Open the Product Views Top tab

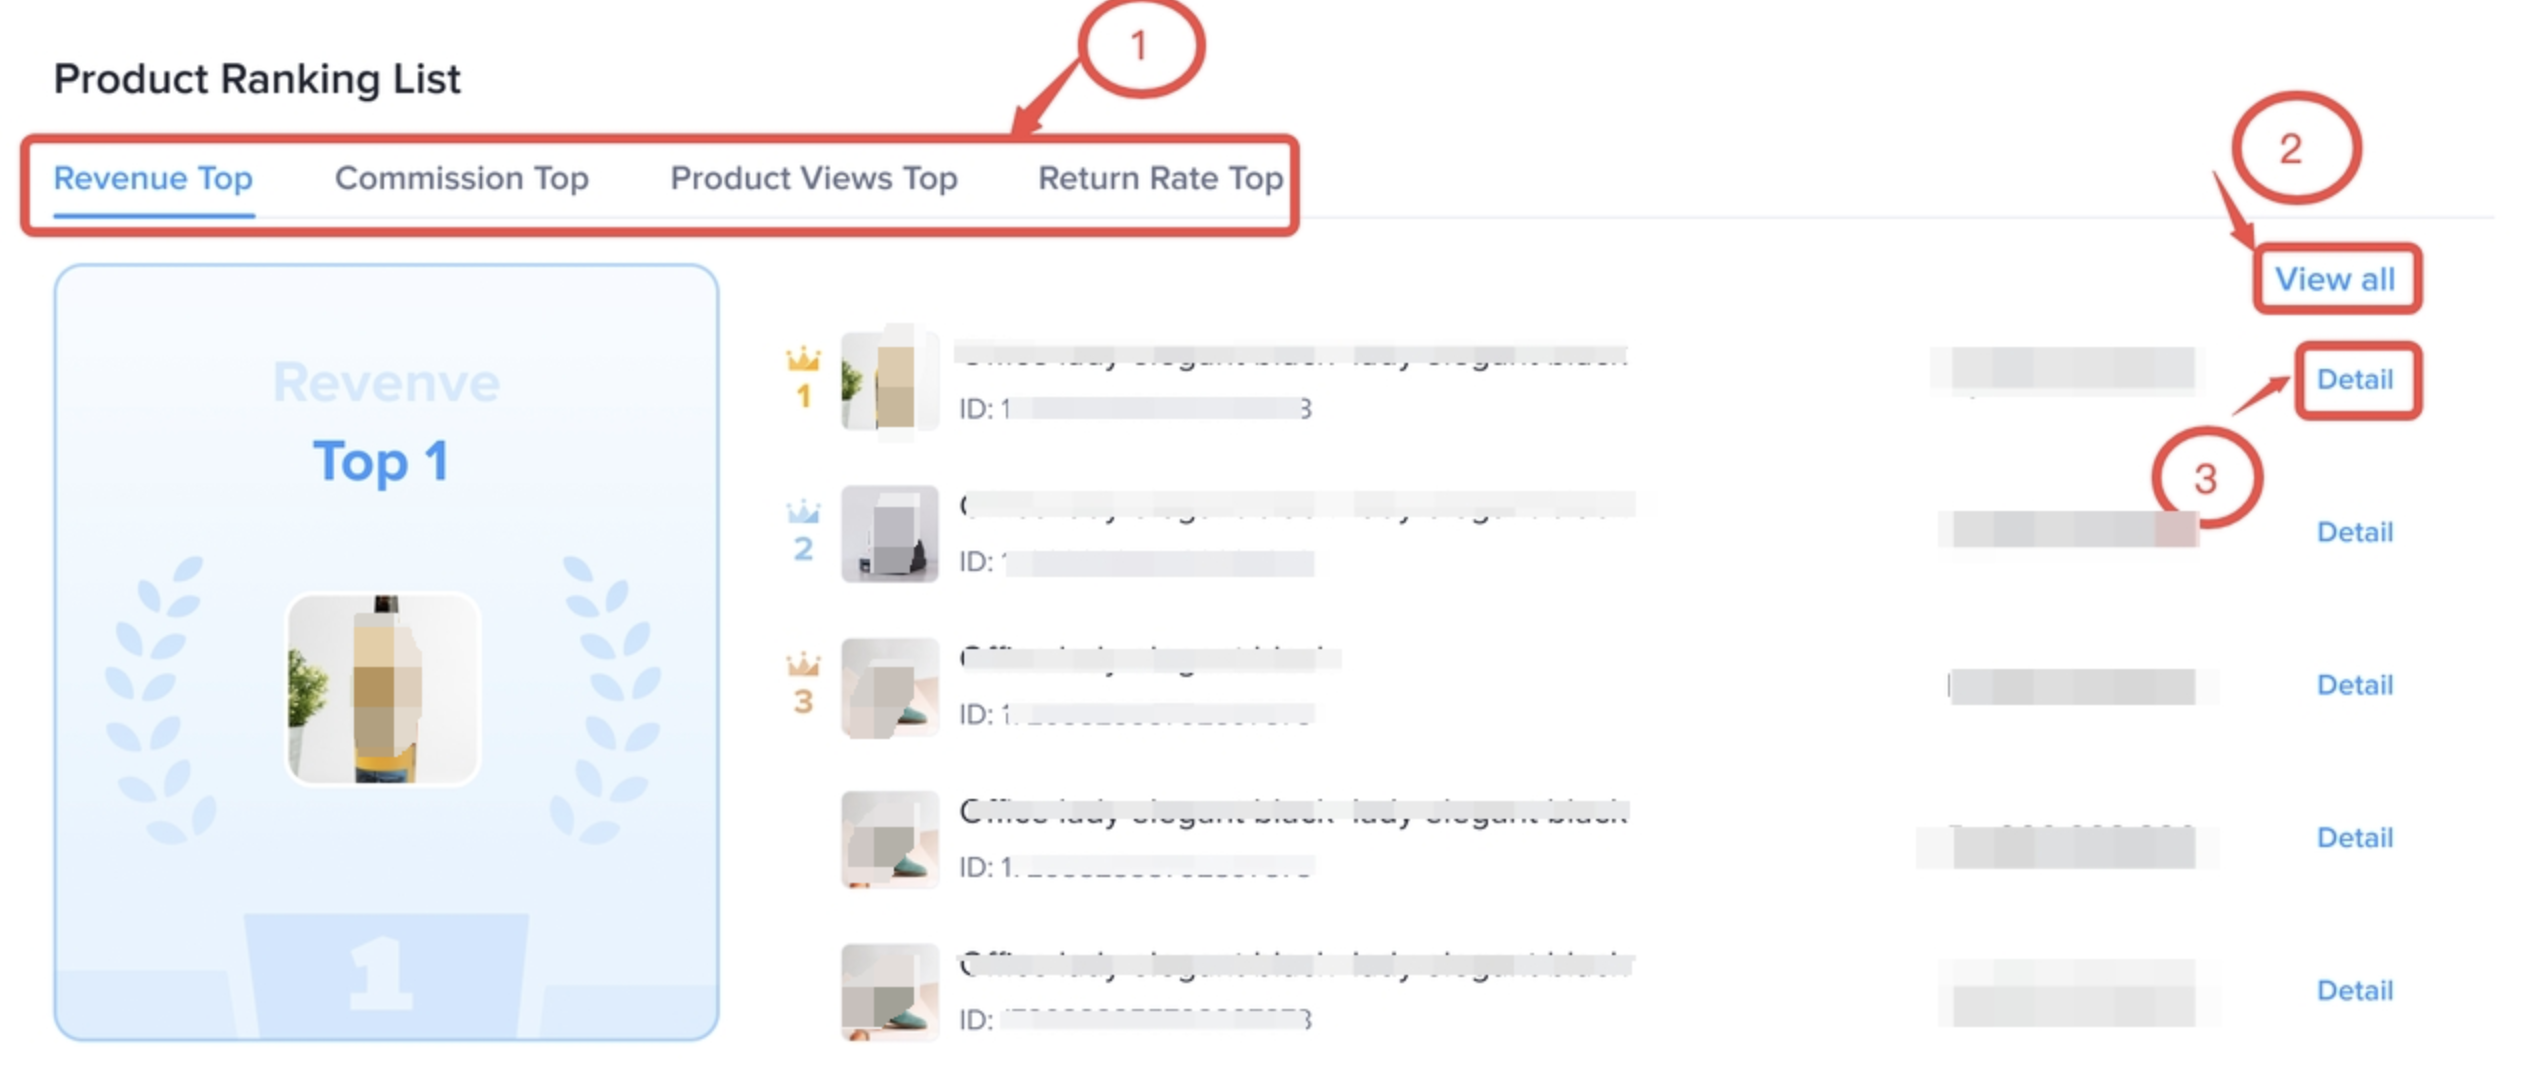click(813, 178)
